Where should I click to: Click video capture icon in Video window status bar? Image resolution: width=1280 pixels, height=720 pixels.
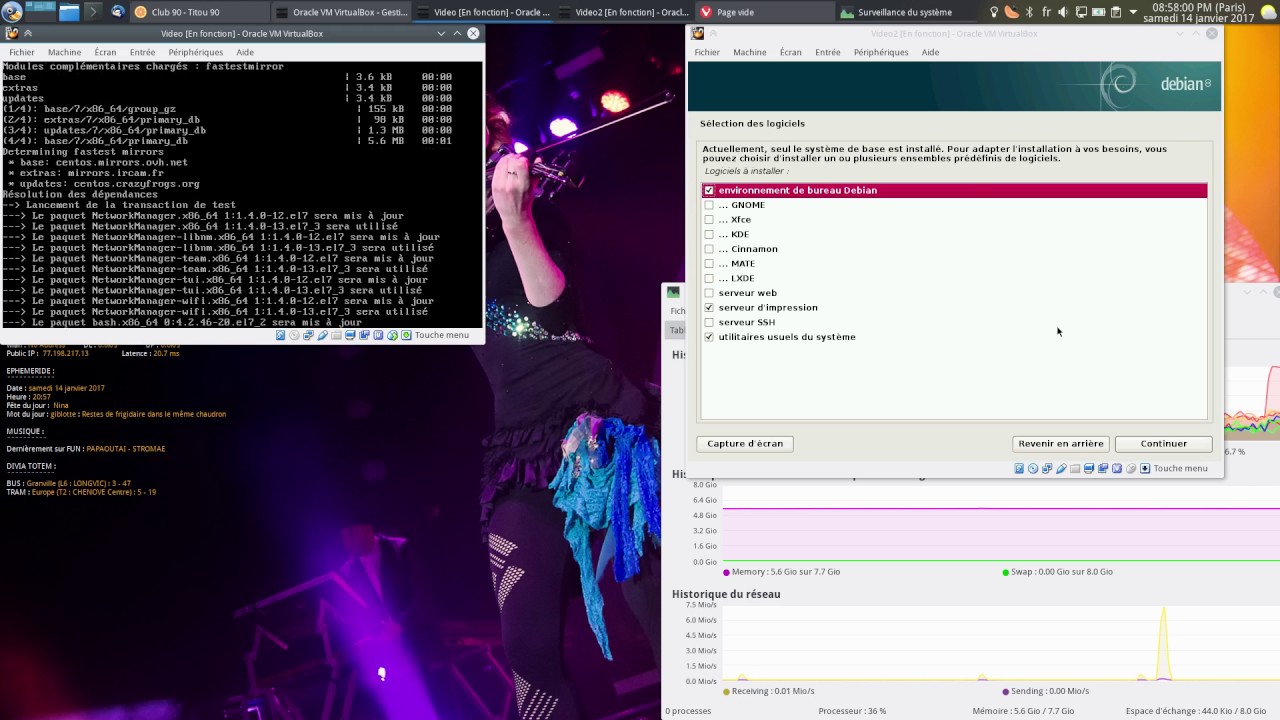[364, 335]
